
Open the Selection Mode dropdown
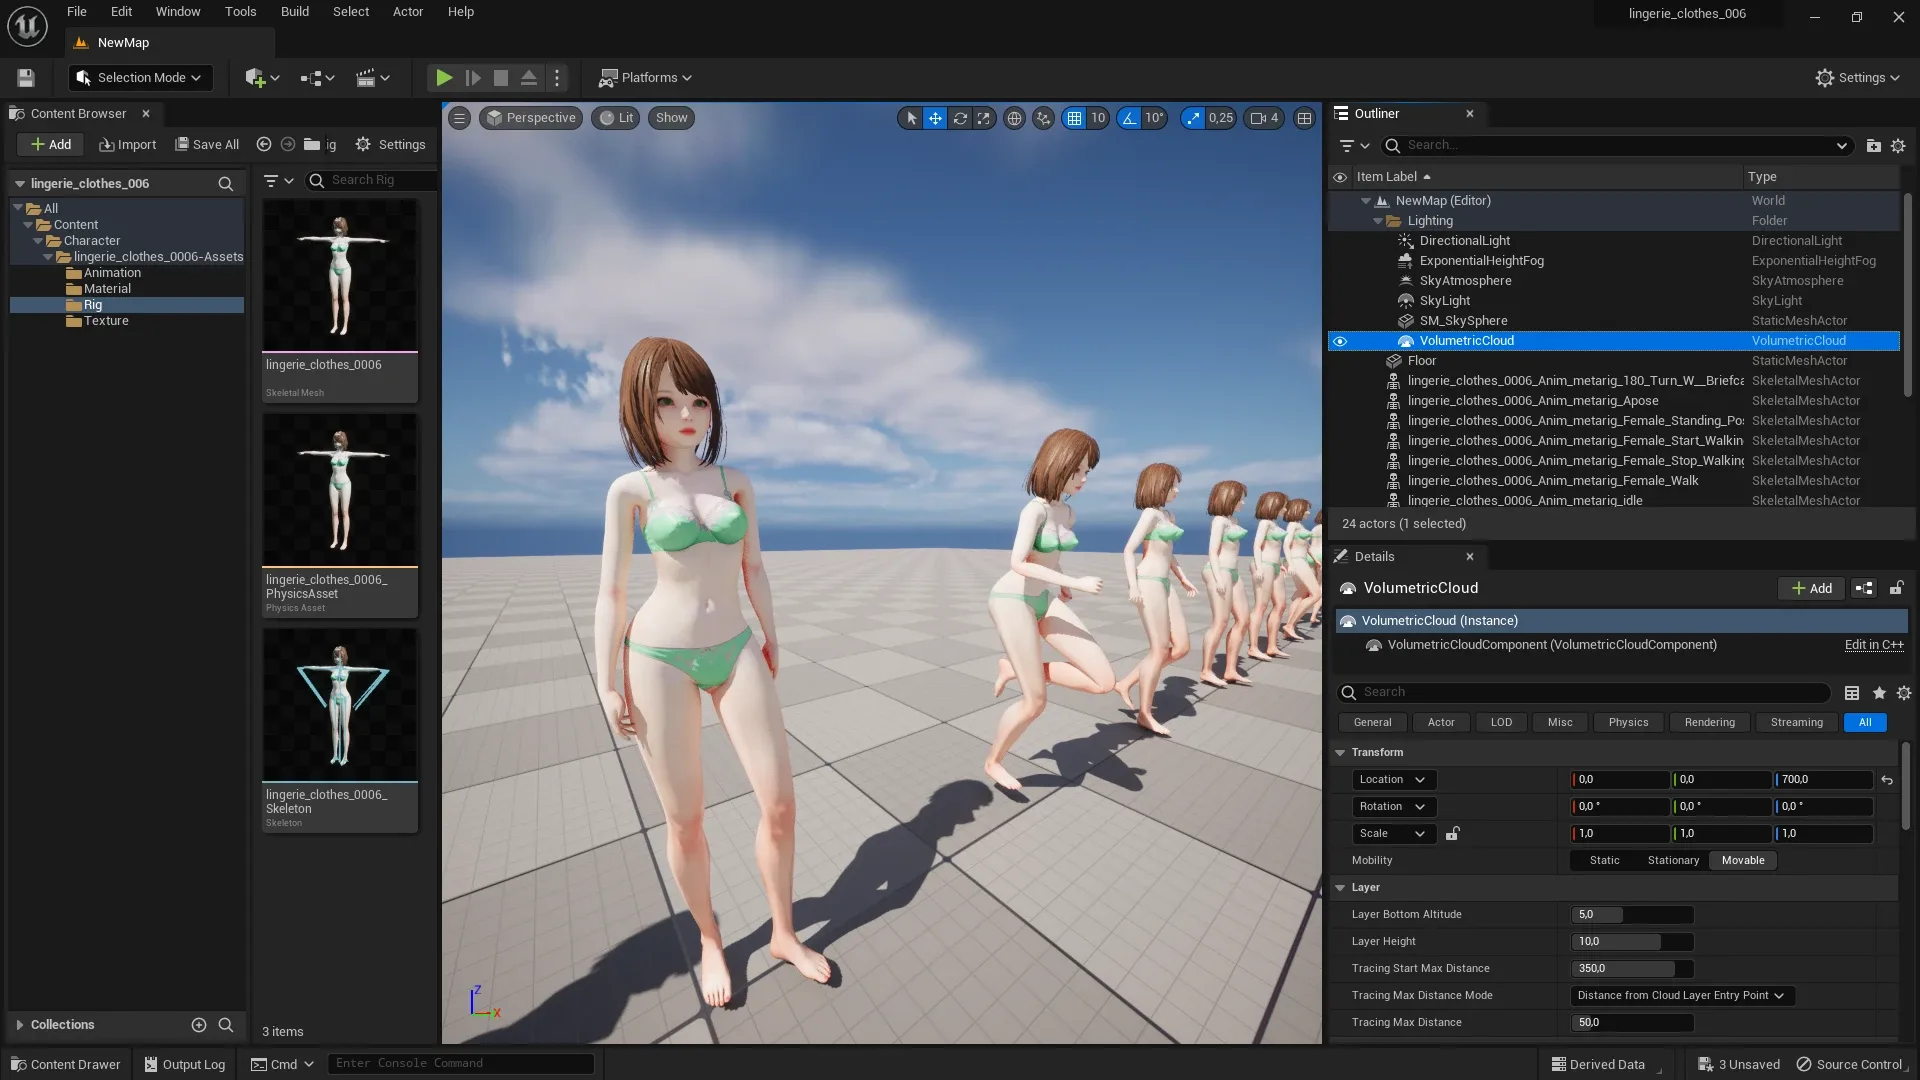click(x=140, y=77)
